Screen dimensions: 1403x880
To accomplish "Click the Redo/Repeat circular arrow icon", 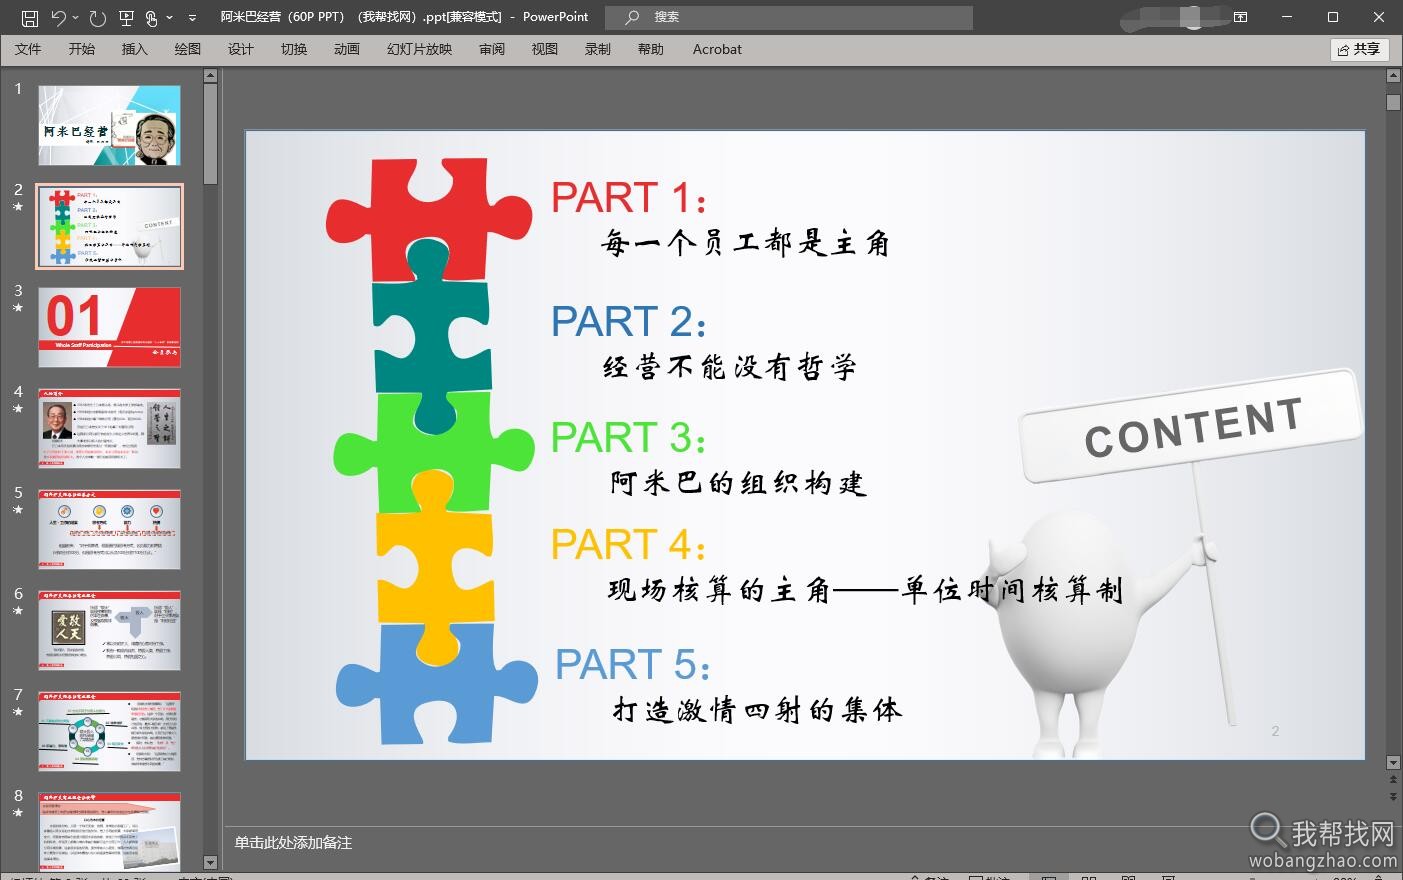I will pyautogui.click(x=97, y=17).
